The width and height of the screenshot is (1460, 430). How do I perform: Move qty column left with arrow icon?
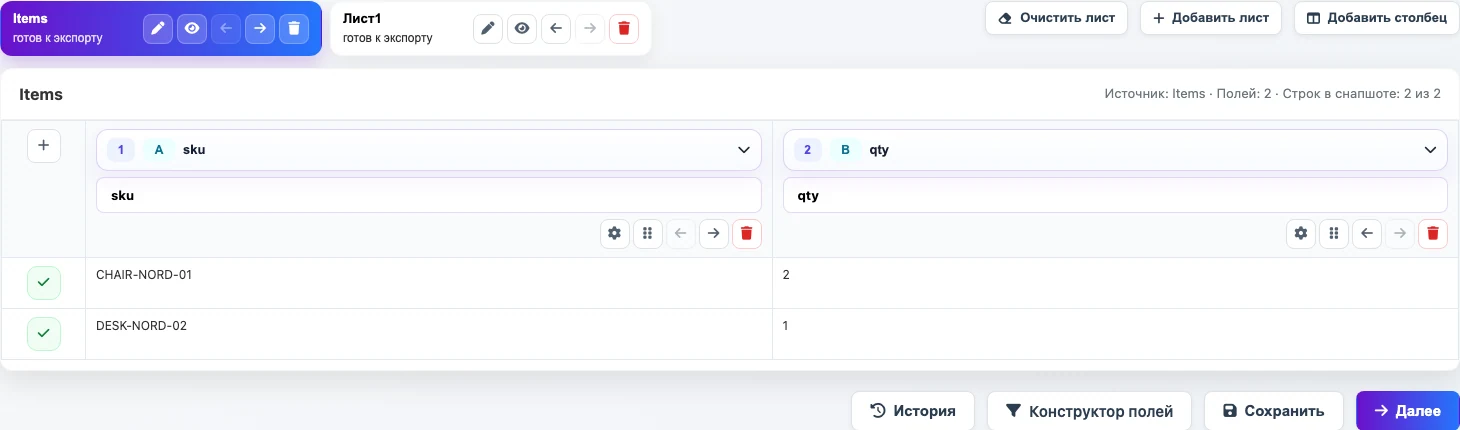(x=1367, y=234)
